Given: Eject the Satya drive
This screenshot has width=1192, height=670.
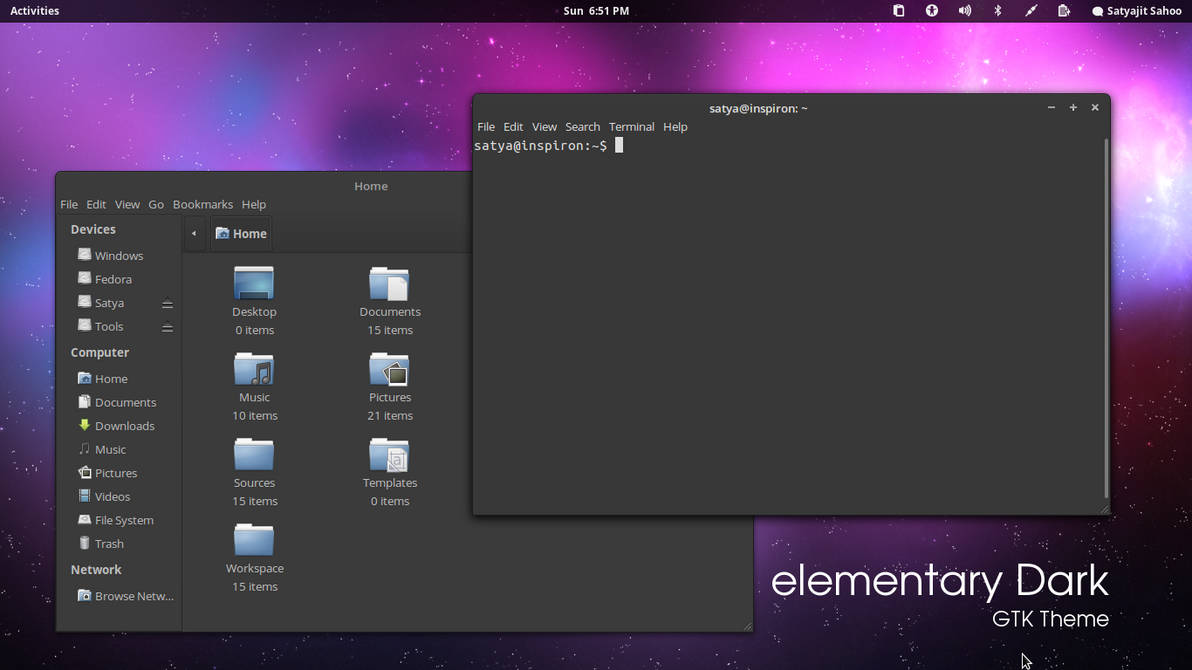Looking at the screenshot, I should pyautogui.click(x=167, y=303).
